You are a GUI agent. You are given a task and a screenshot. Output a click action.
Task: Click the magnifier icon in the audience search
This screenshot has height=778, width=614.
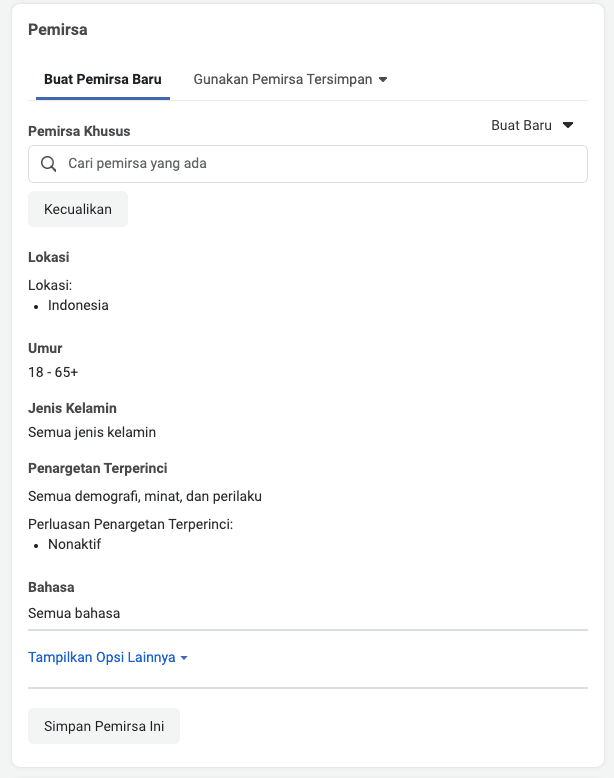point(48,164)
